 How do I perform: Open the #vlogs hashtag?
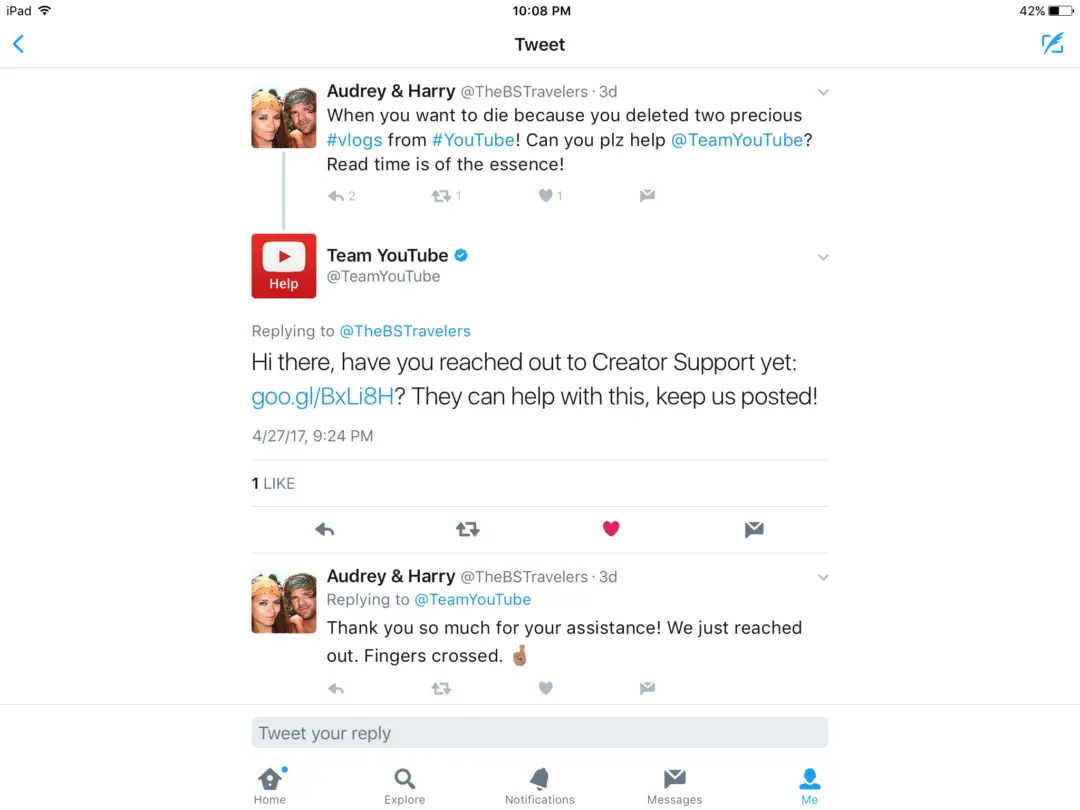pos(354,140)
